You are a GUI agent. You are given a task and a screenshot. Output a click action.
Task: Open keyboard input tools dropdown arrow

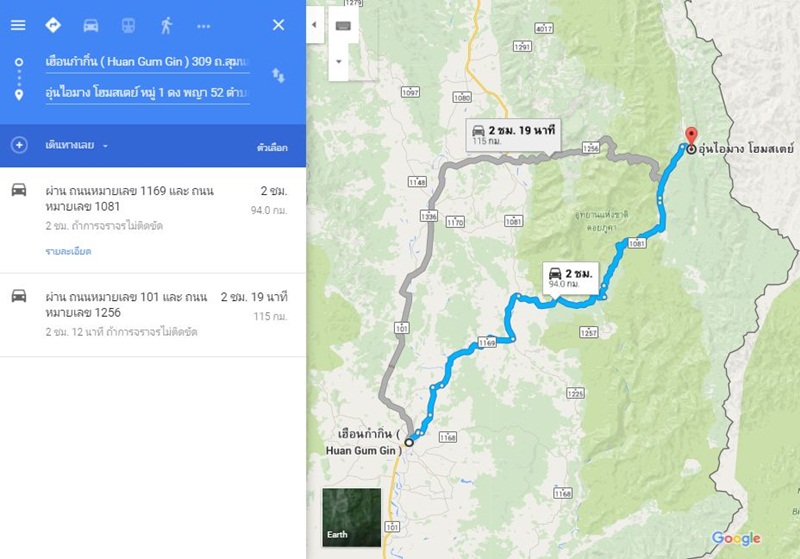(x=339, y=62)
